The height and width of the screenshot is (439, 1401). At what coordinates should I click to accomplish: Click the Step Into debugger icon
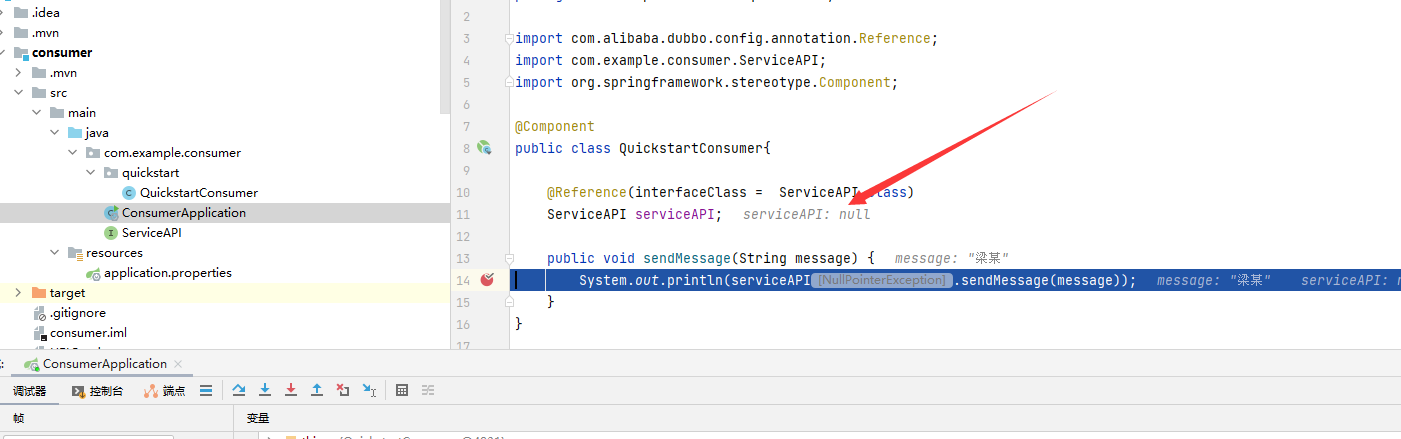click(265, 390)
